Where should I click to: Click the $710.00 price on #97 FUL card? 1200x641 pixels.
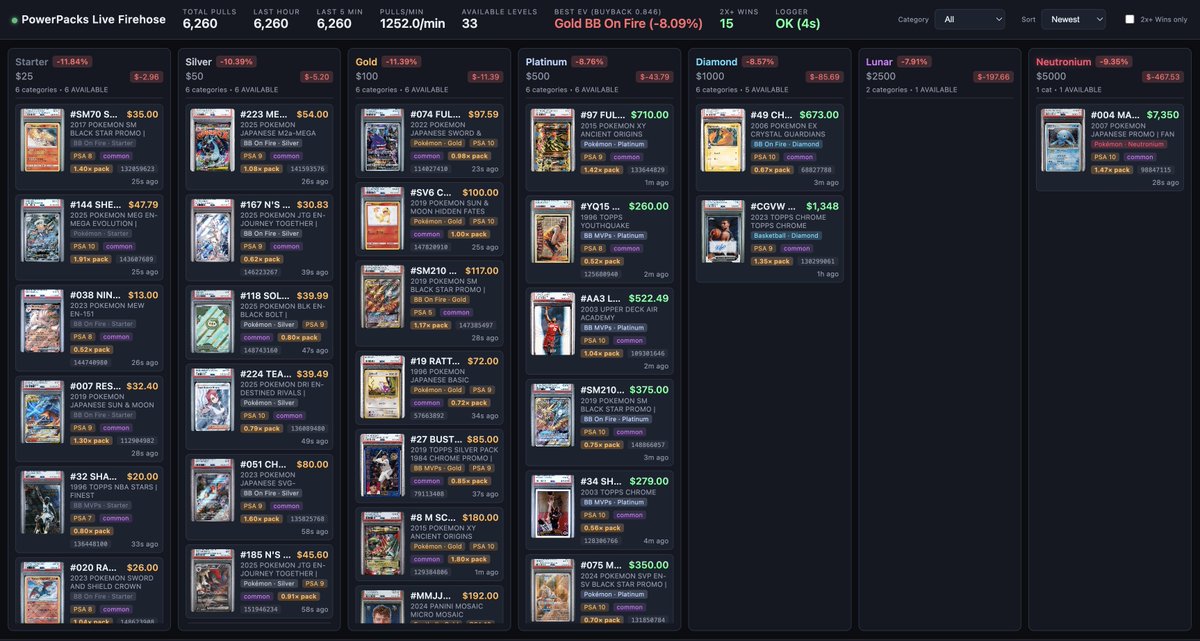point(650,115)
